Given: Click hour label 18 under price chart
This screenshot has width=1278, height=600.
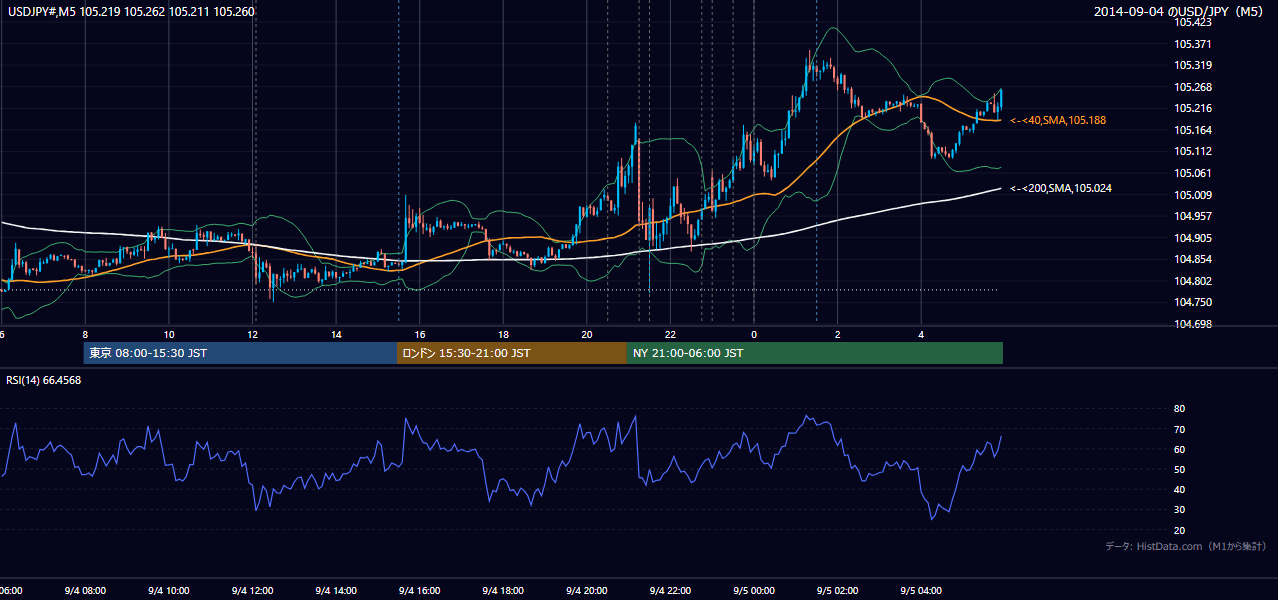Looking at the screenshot, I should pos(504,334).
